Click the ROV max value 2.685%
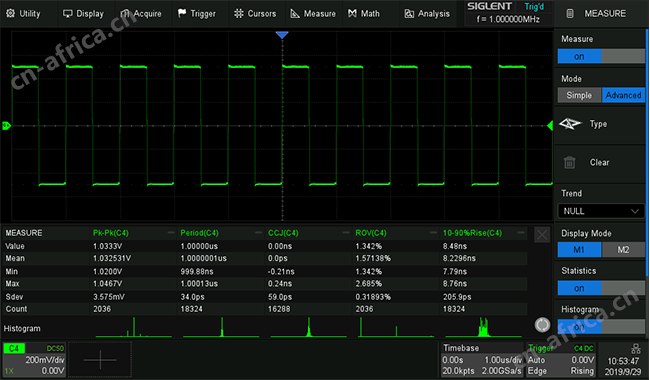Viewport: 650px width, 380px height. pos(369,284)
